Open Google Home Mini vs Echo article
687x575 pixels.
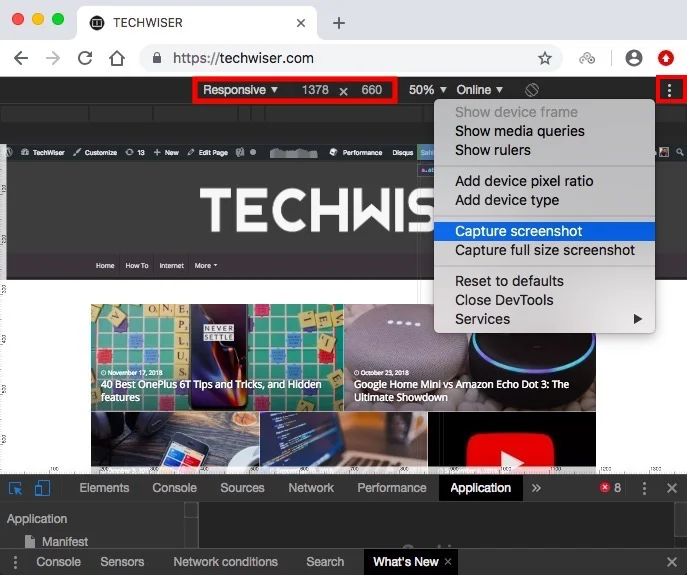pyautogui.click(x=470, y=358)
